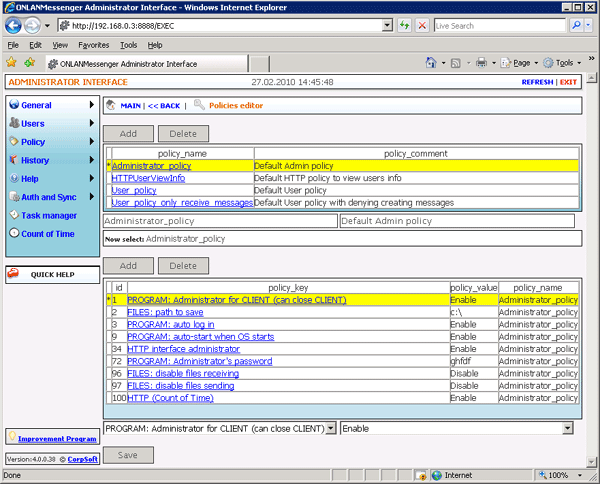
Task: Open the View menu
Action: tap(60, 45)
